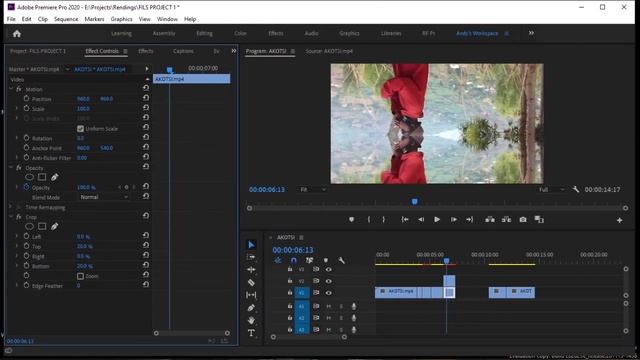Switch to Source: AKOTSI.mp4 tab

(x=329, y=51)
